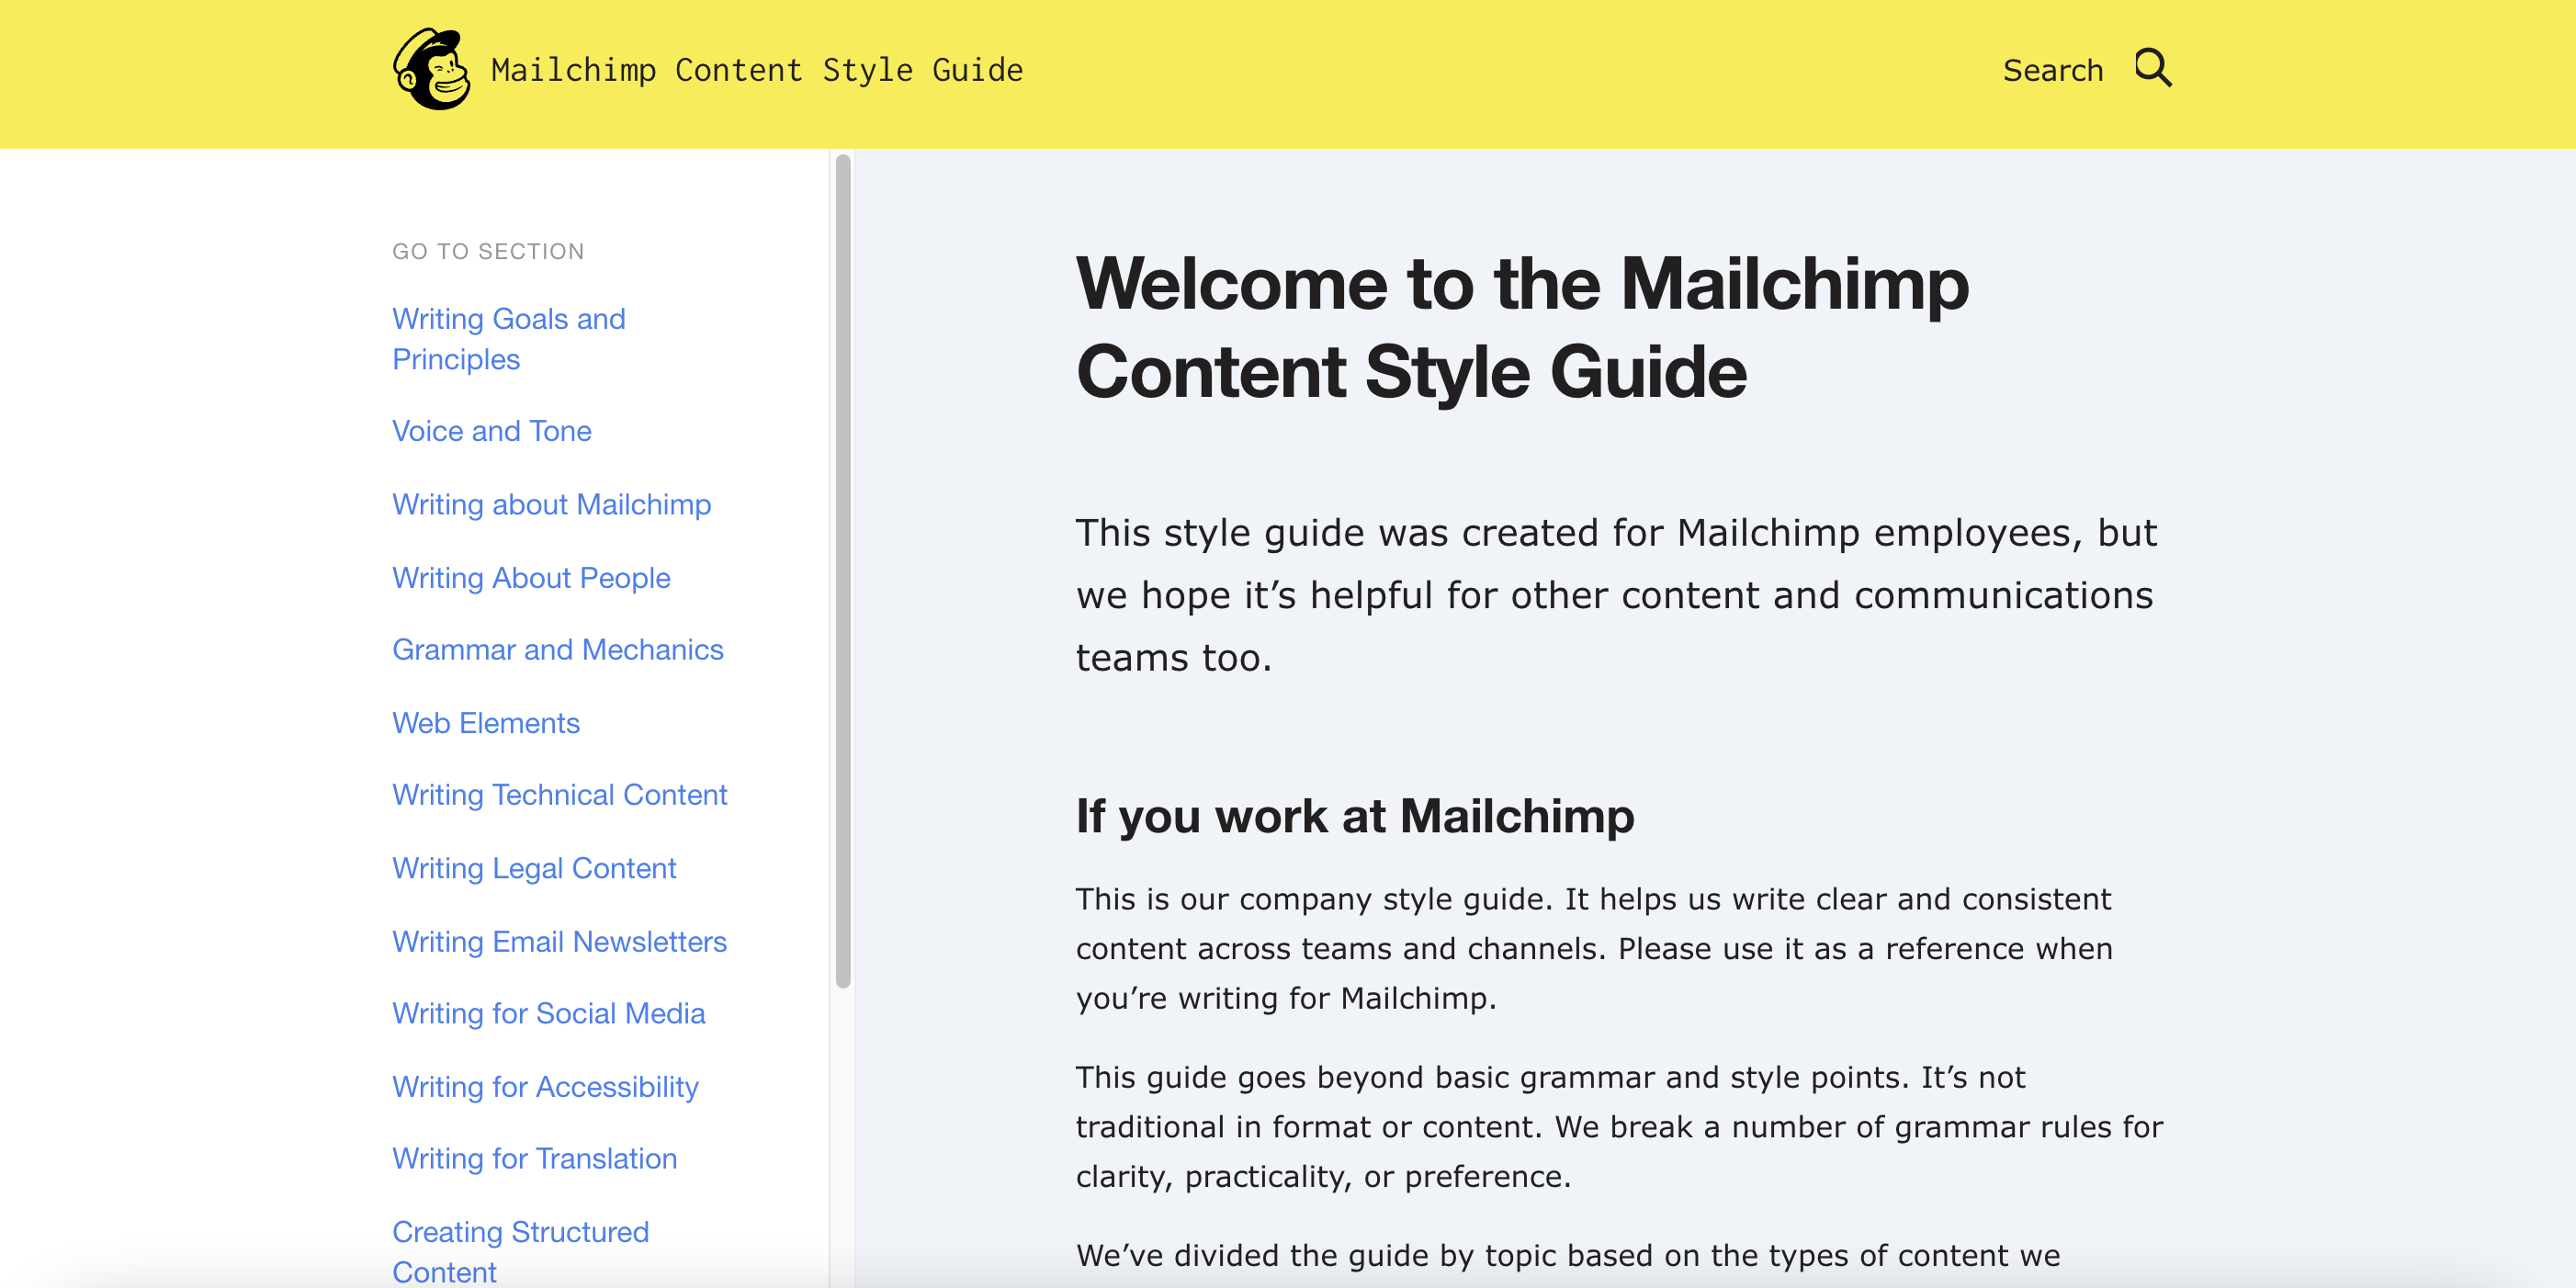Go to Writing Technical Content
The width and height of the screenshot is (2576, 1288).
(559, 795)
